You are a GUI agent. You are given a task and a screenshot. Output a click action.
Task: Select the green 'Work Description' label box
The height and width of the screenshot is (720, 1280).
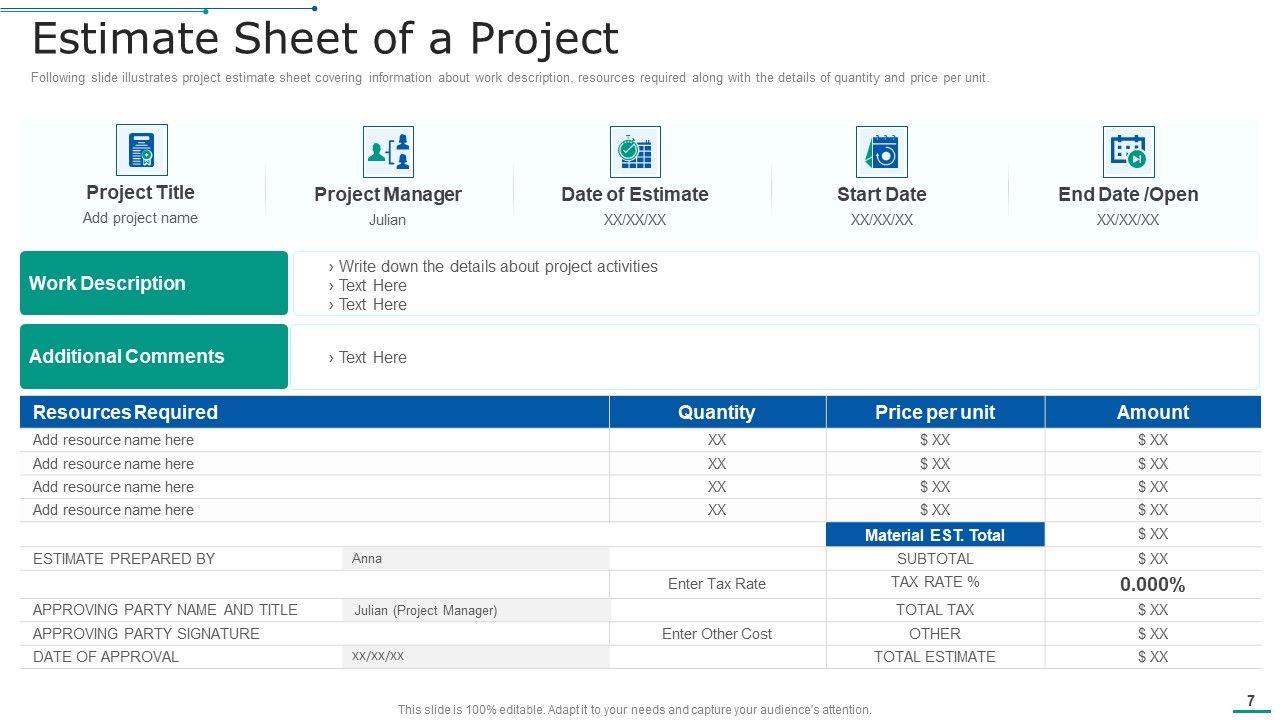coord(154,283)
